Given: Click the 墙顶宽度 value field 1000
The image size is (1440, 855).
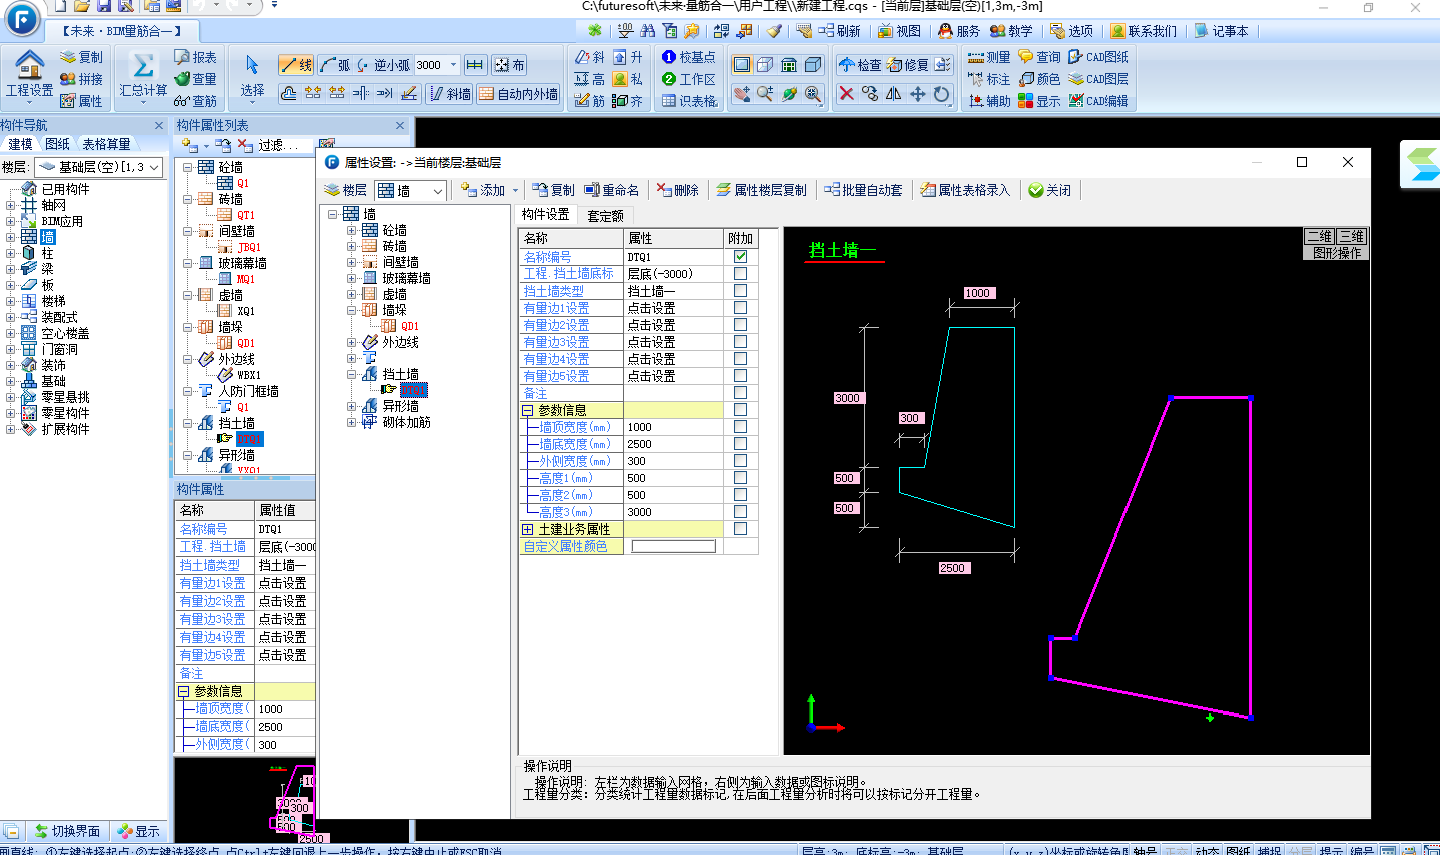Looking at the screenshot, I should click(x=673, y=427).
